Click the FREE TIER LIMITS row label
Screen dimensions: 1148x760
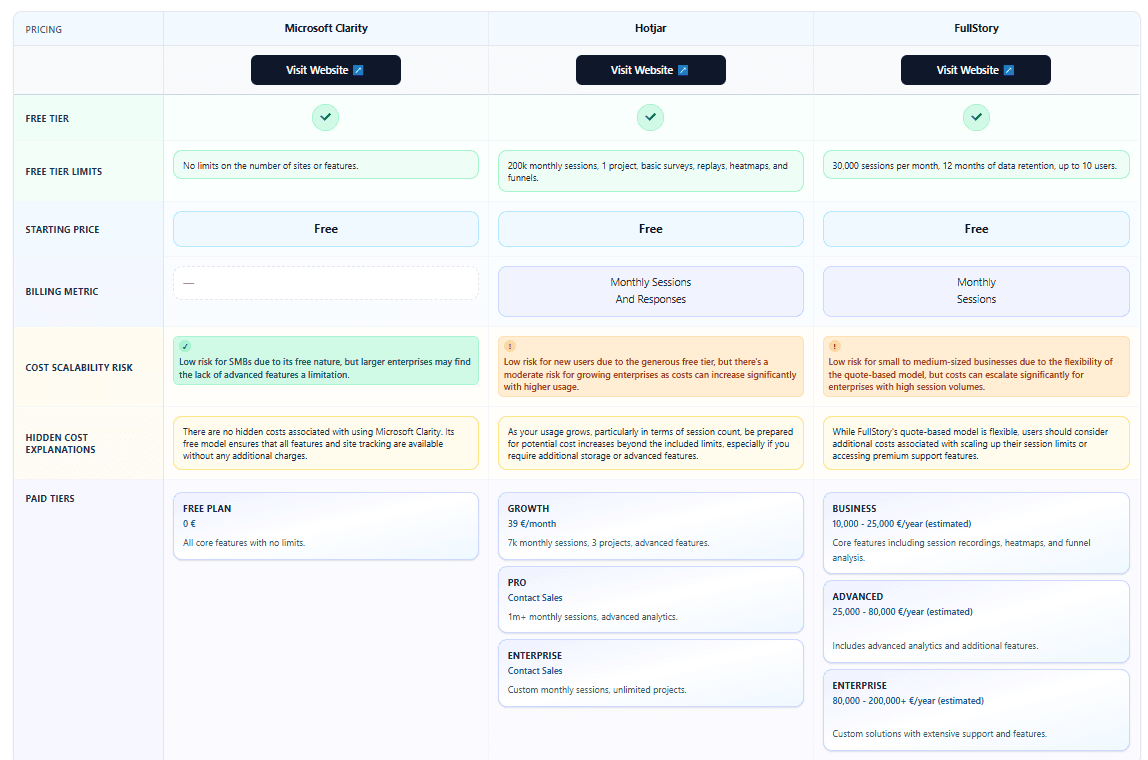pyautogui.click(x=64, y=171)
